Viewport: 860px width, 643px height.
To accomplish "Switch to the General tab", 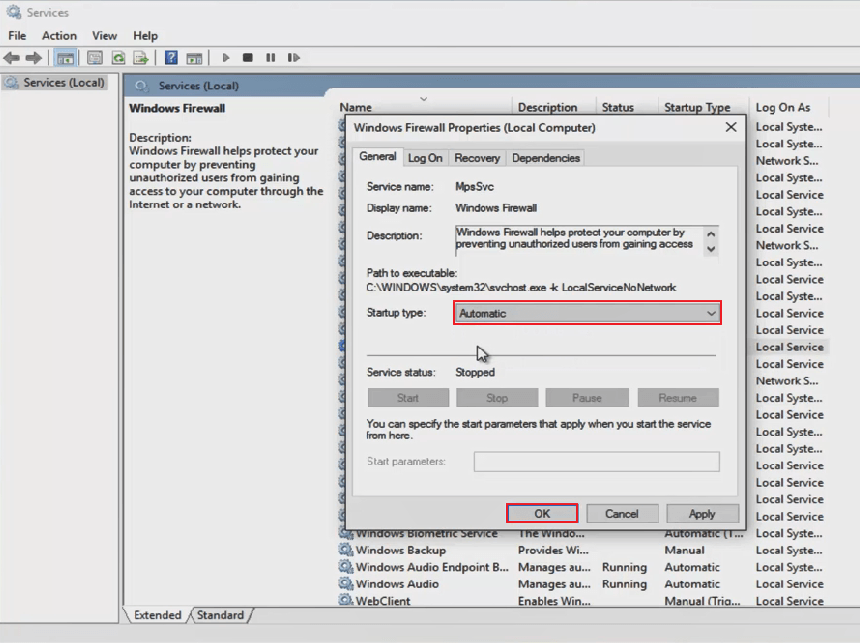I will (x=377, y=156).
